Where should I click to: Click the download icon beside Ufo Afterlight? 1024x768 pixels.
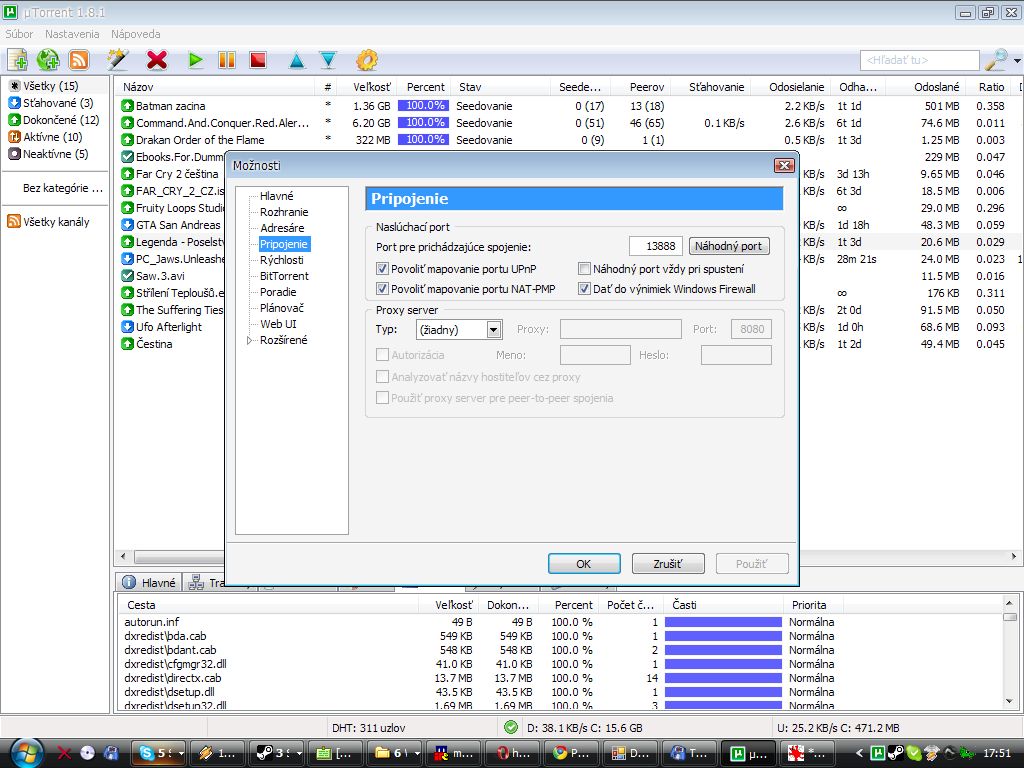[x=127, y=327]
